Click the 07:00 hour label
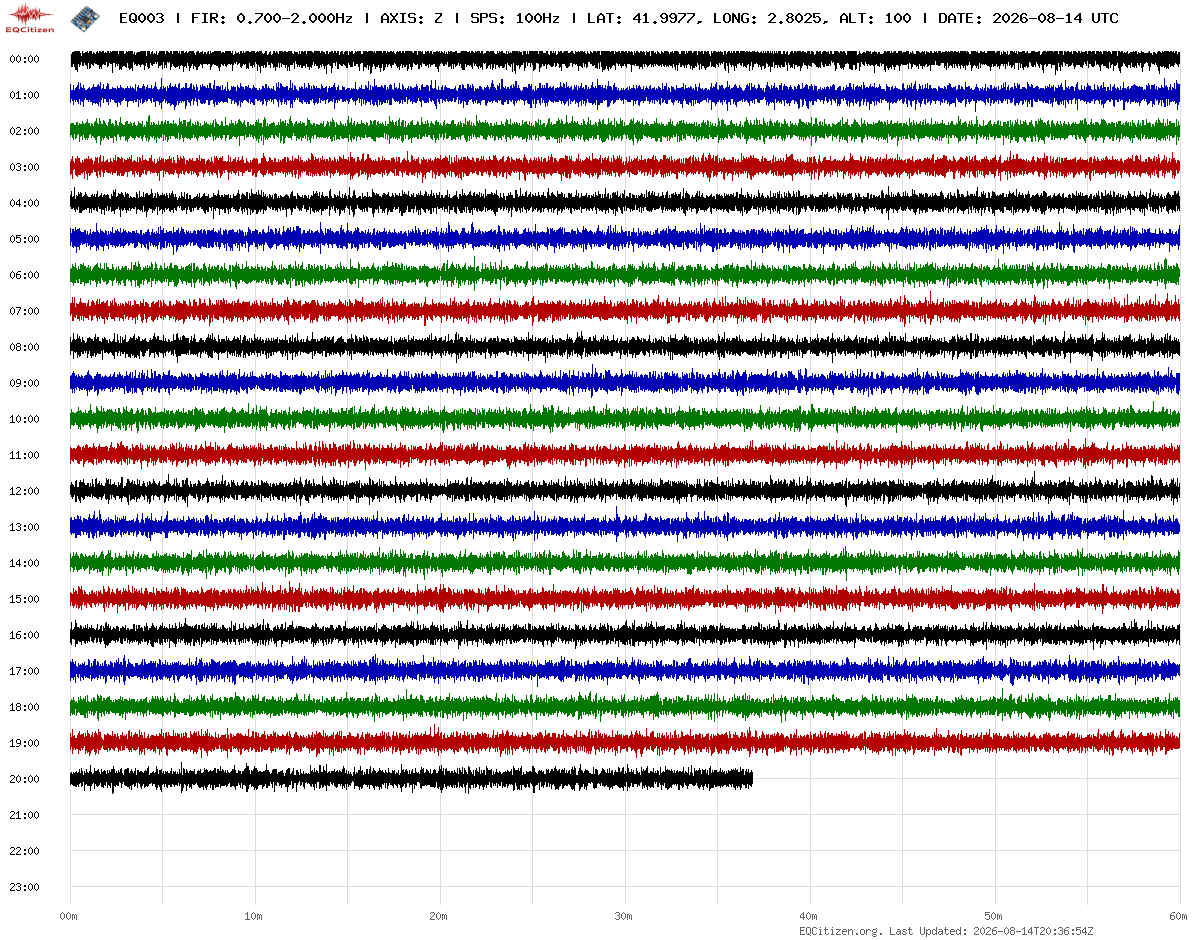This screenshot has height=940, width=1200. pos(24,311)
